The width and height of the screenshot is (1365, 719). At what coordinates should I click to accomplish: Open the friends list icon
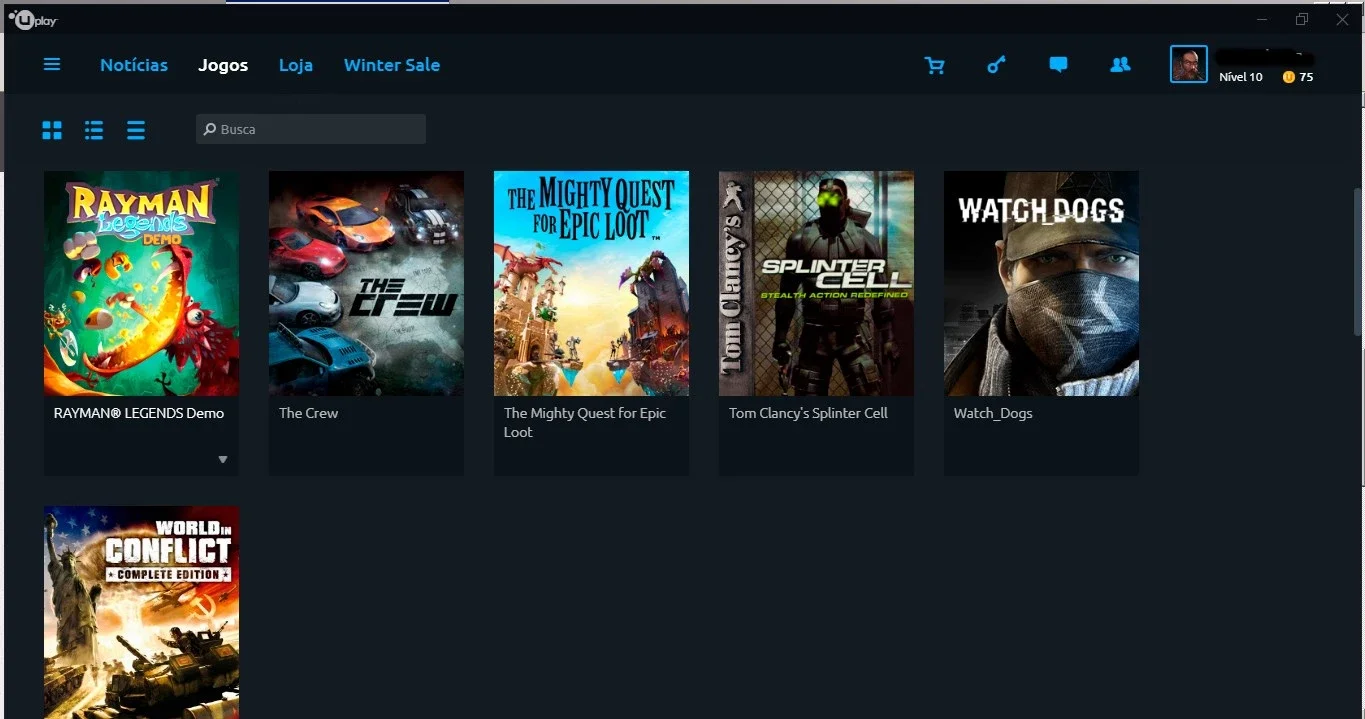(x=1120, y=65)
